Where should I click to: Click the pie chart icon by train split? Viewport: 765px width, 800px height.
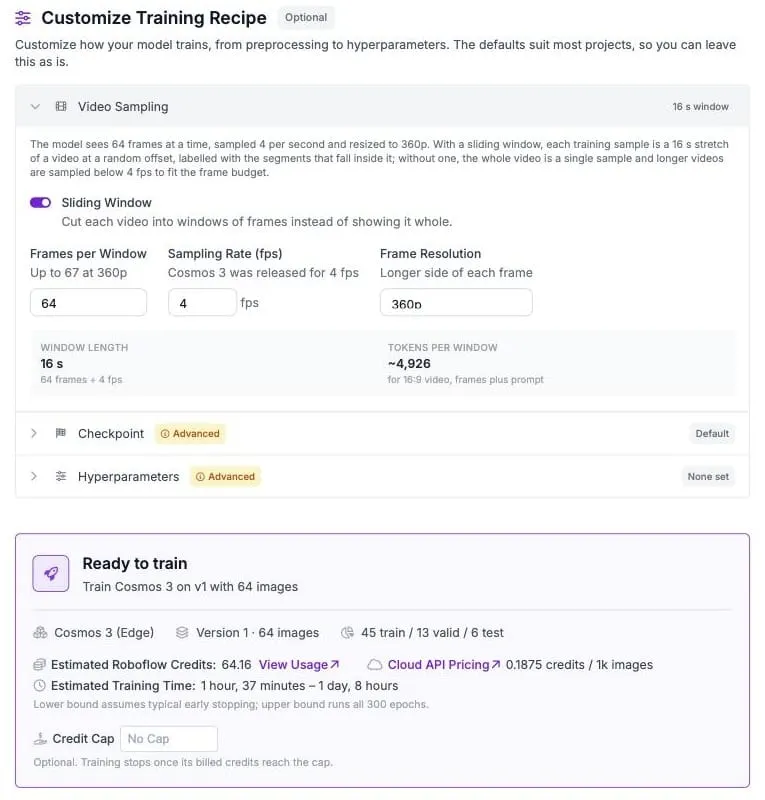point(347,633)
